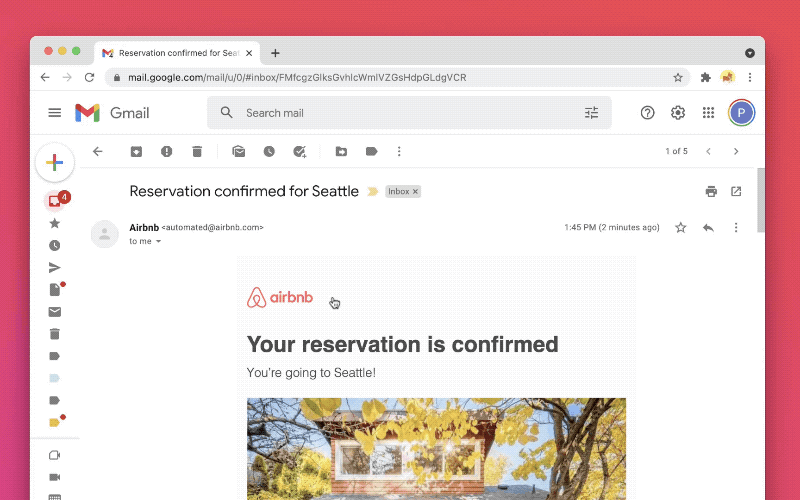Screen dimensions: 800x500
Task: Bookmark this page with the star
Action: click(678, 77)
